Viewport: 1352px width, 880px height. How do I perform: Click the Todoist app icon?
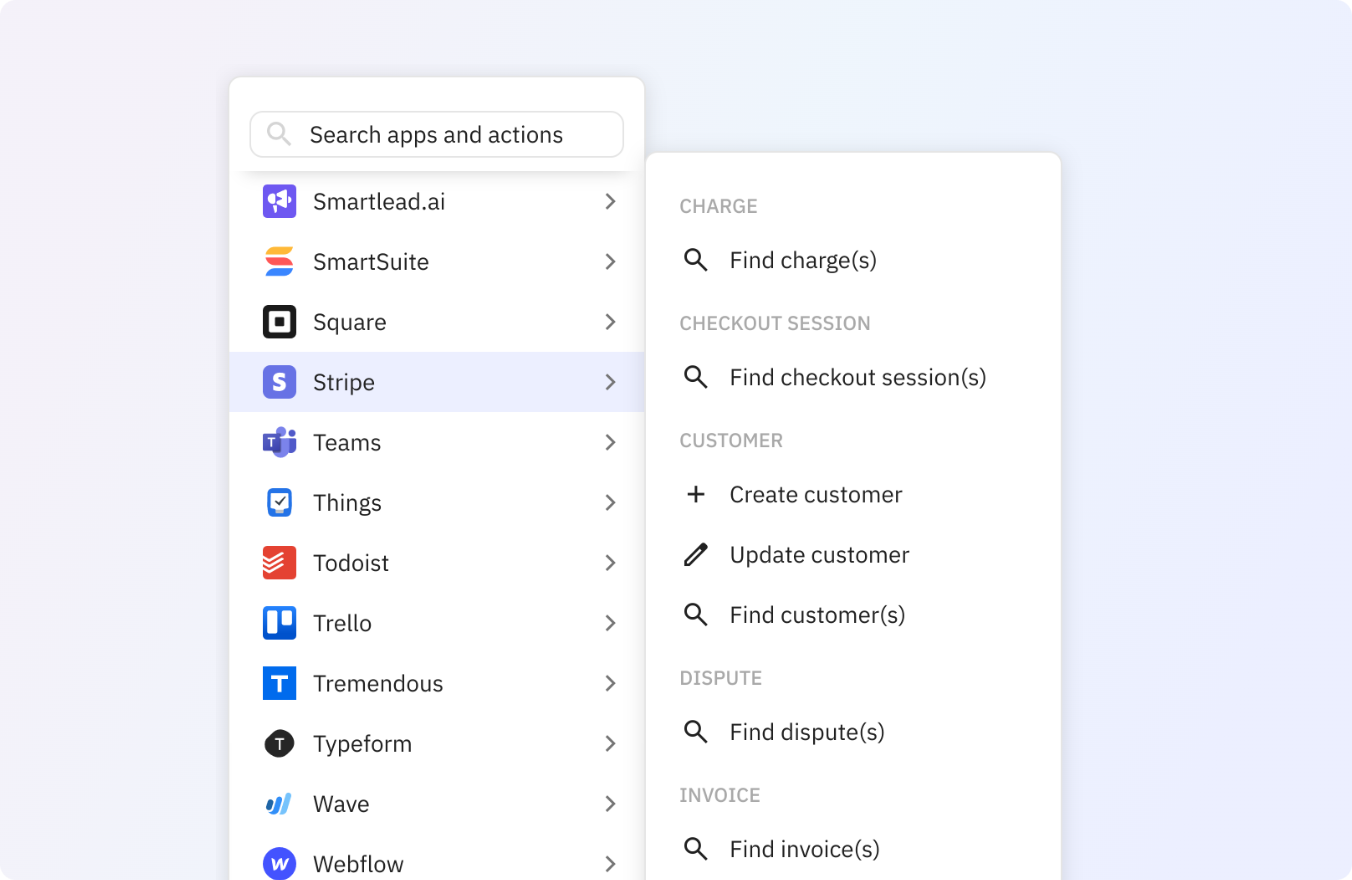[x=279, y=563]
